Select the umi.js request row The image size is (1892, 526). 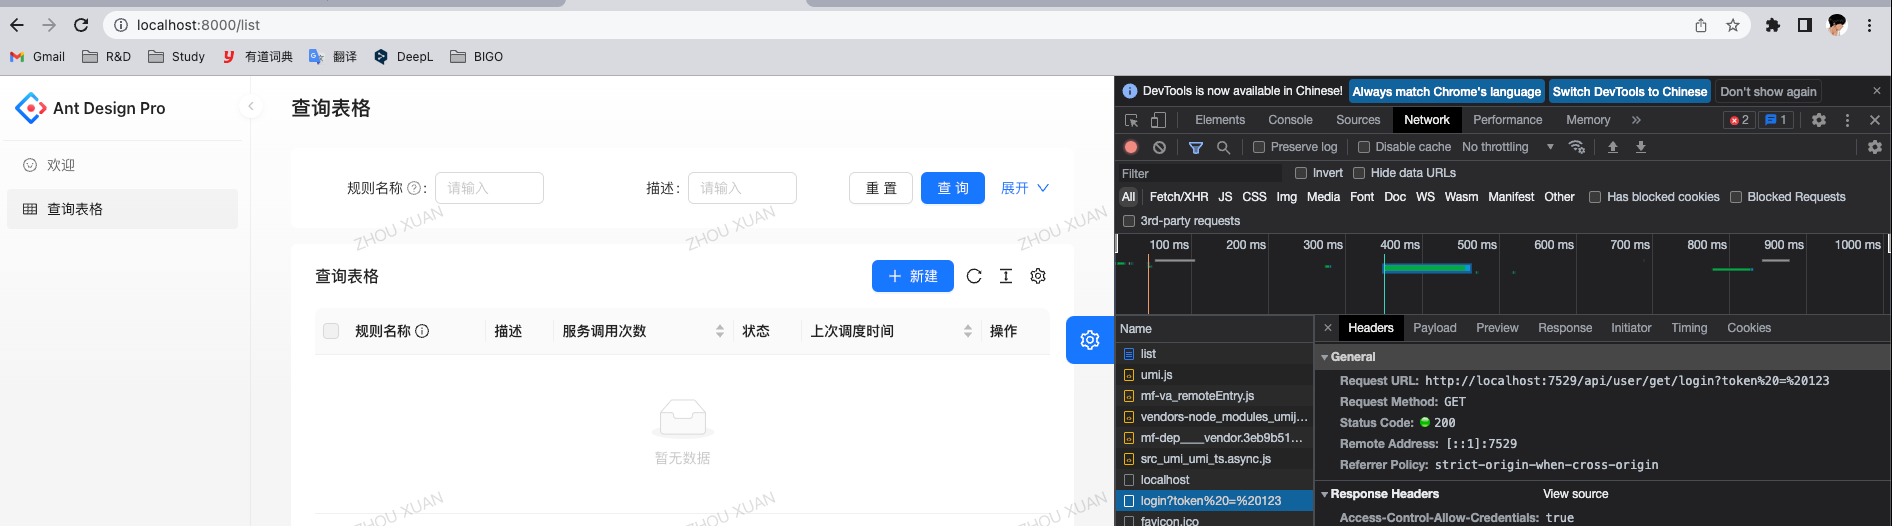pyautogui.click(x=1214, y=375)
